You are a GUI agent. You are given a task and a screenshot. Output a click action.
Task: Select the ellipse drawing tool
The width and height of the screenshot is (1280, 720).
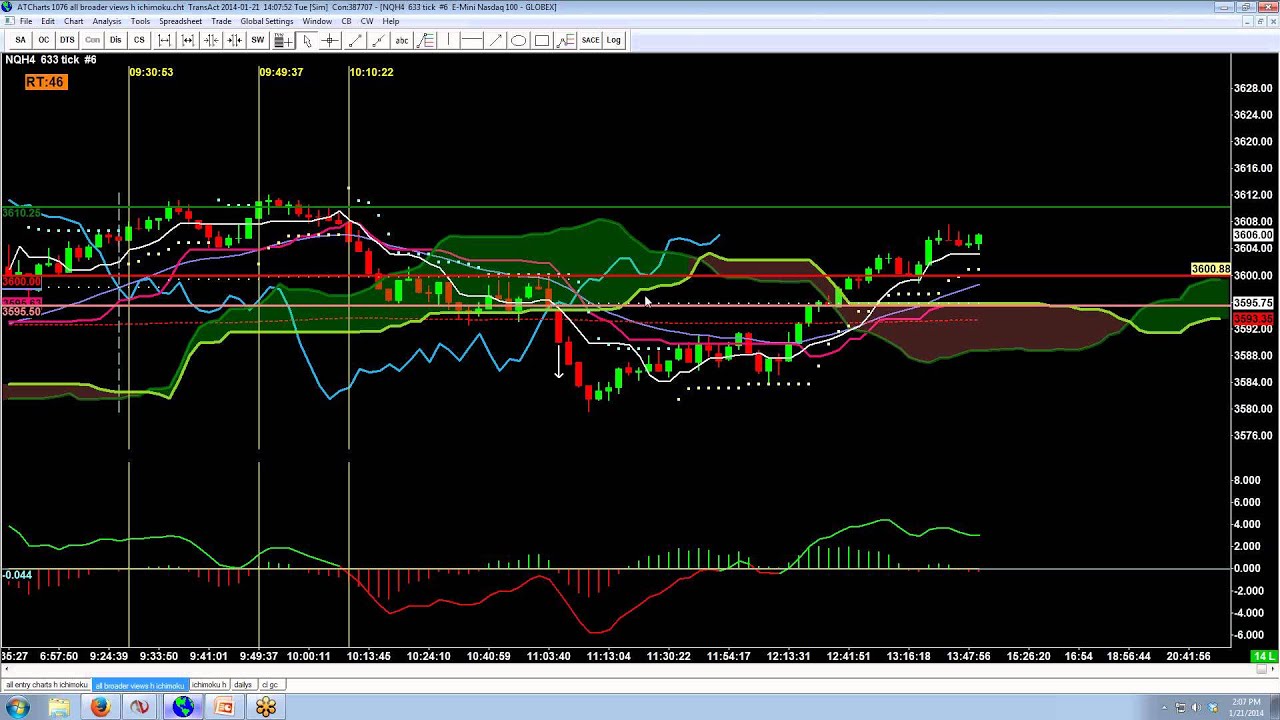519,40
